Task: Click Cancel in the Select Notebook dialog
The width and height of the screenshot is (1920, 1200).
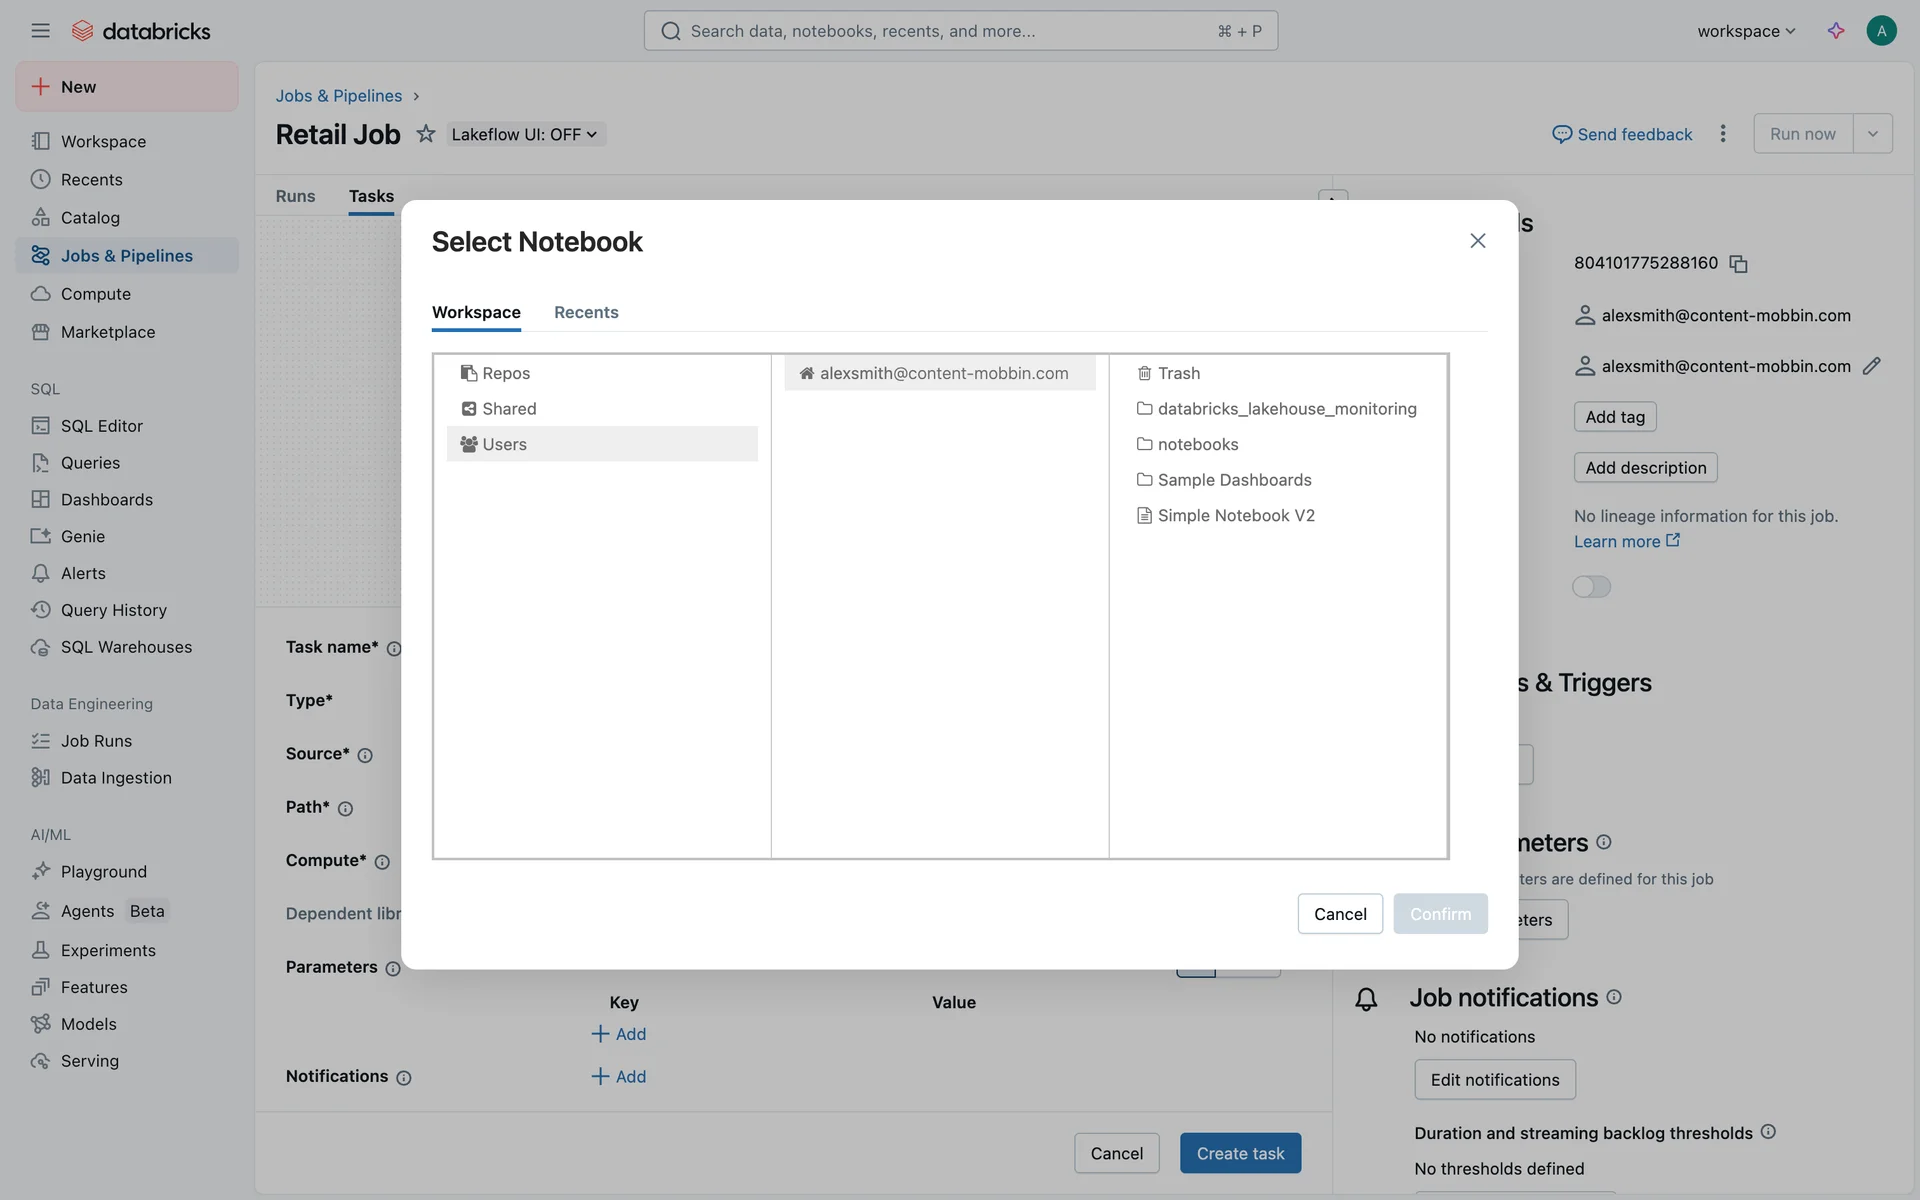Action: (1339, 914)
